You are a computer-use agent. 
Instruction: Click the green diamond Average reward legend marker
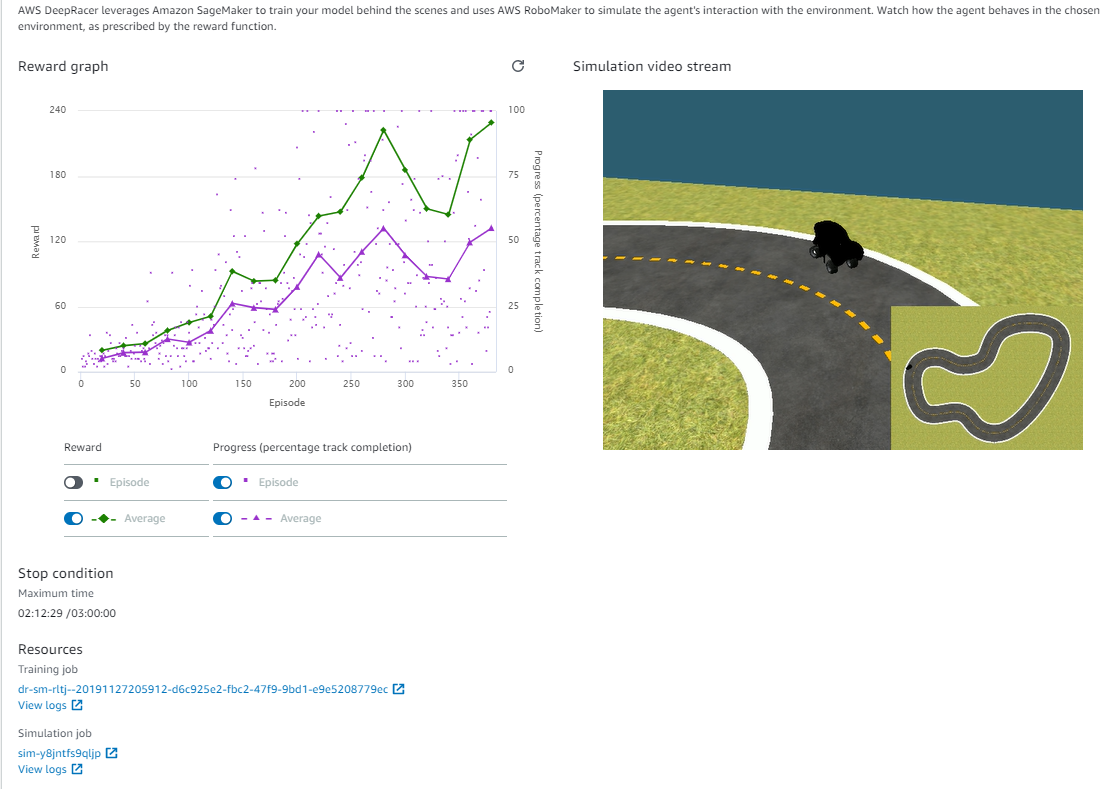pos(103,519)
